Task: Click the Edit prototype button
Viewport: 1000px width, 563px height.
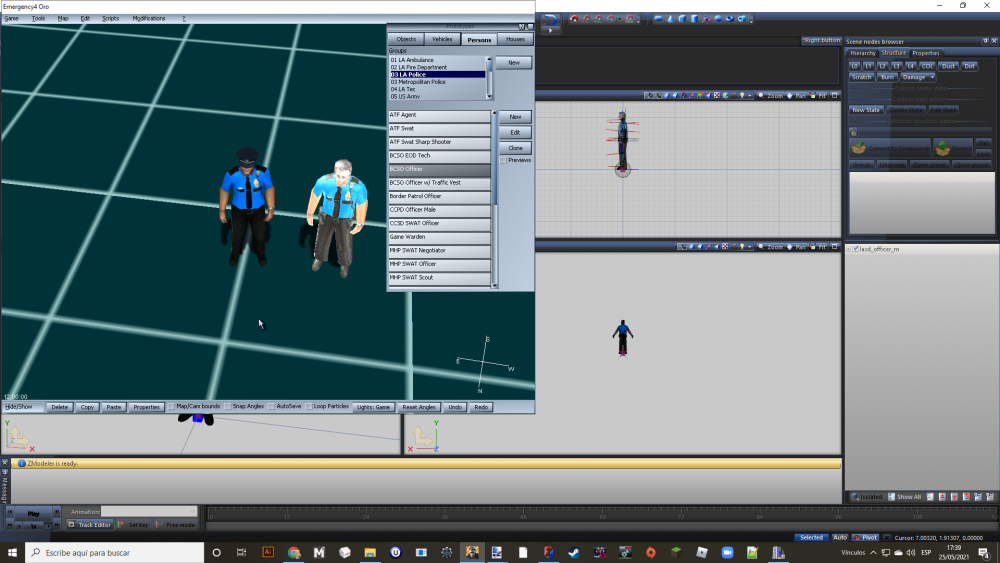Action: pyautogui.click(x=515, y=133)
